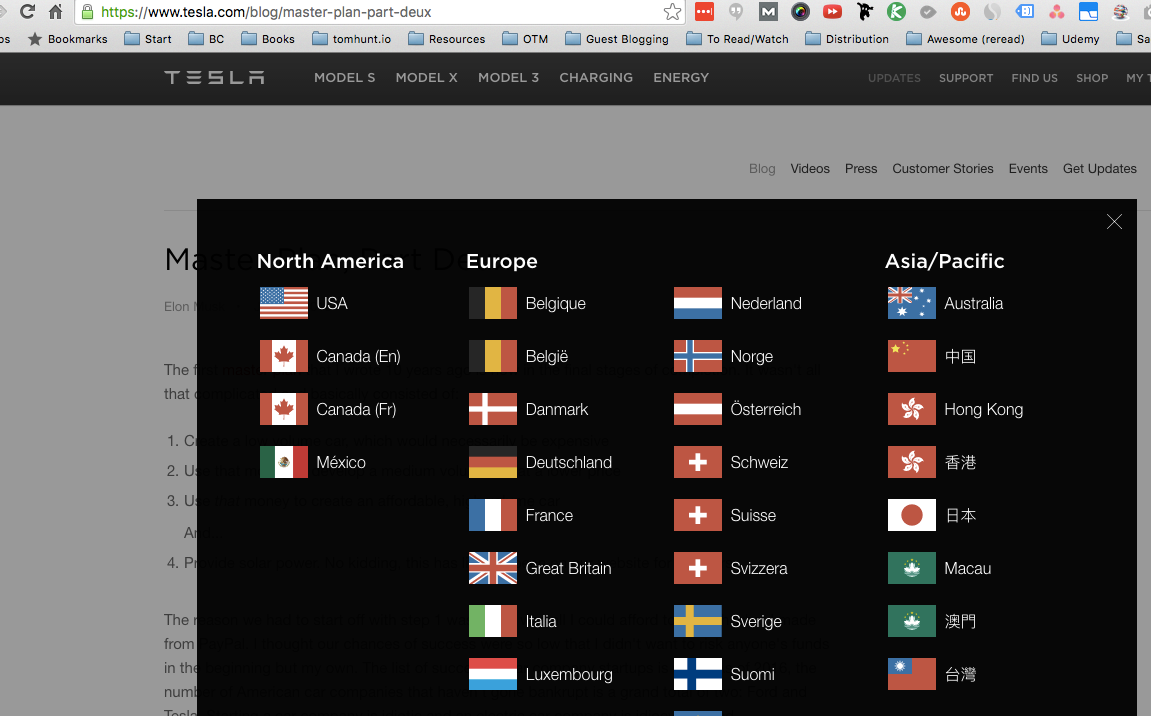
Task: Switch to the Press tab
Action: pos(861,168)
